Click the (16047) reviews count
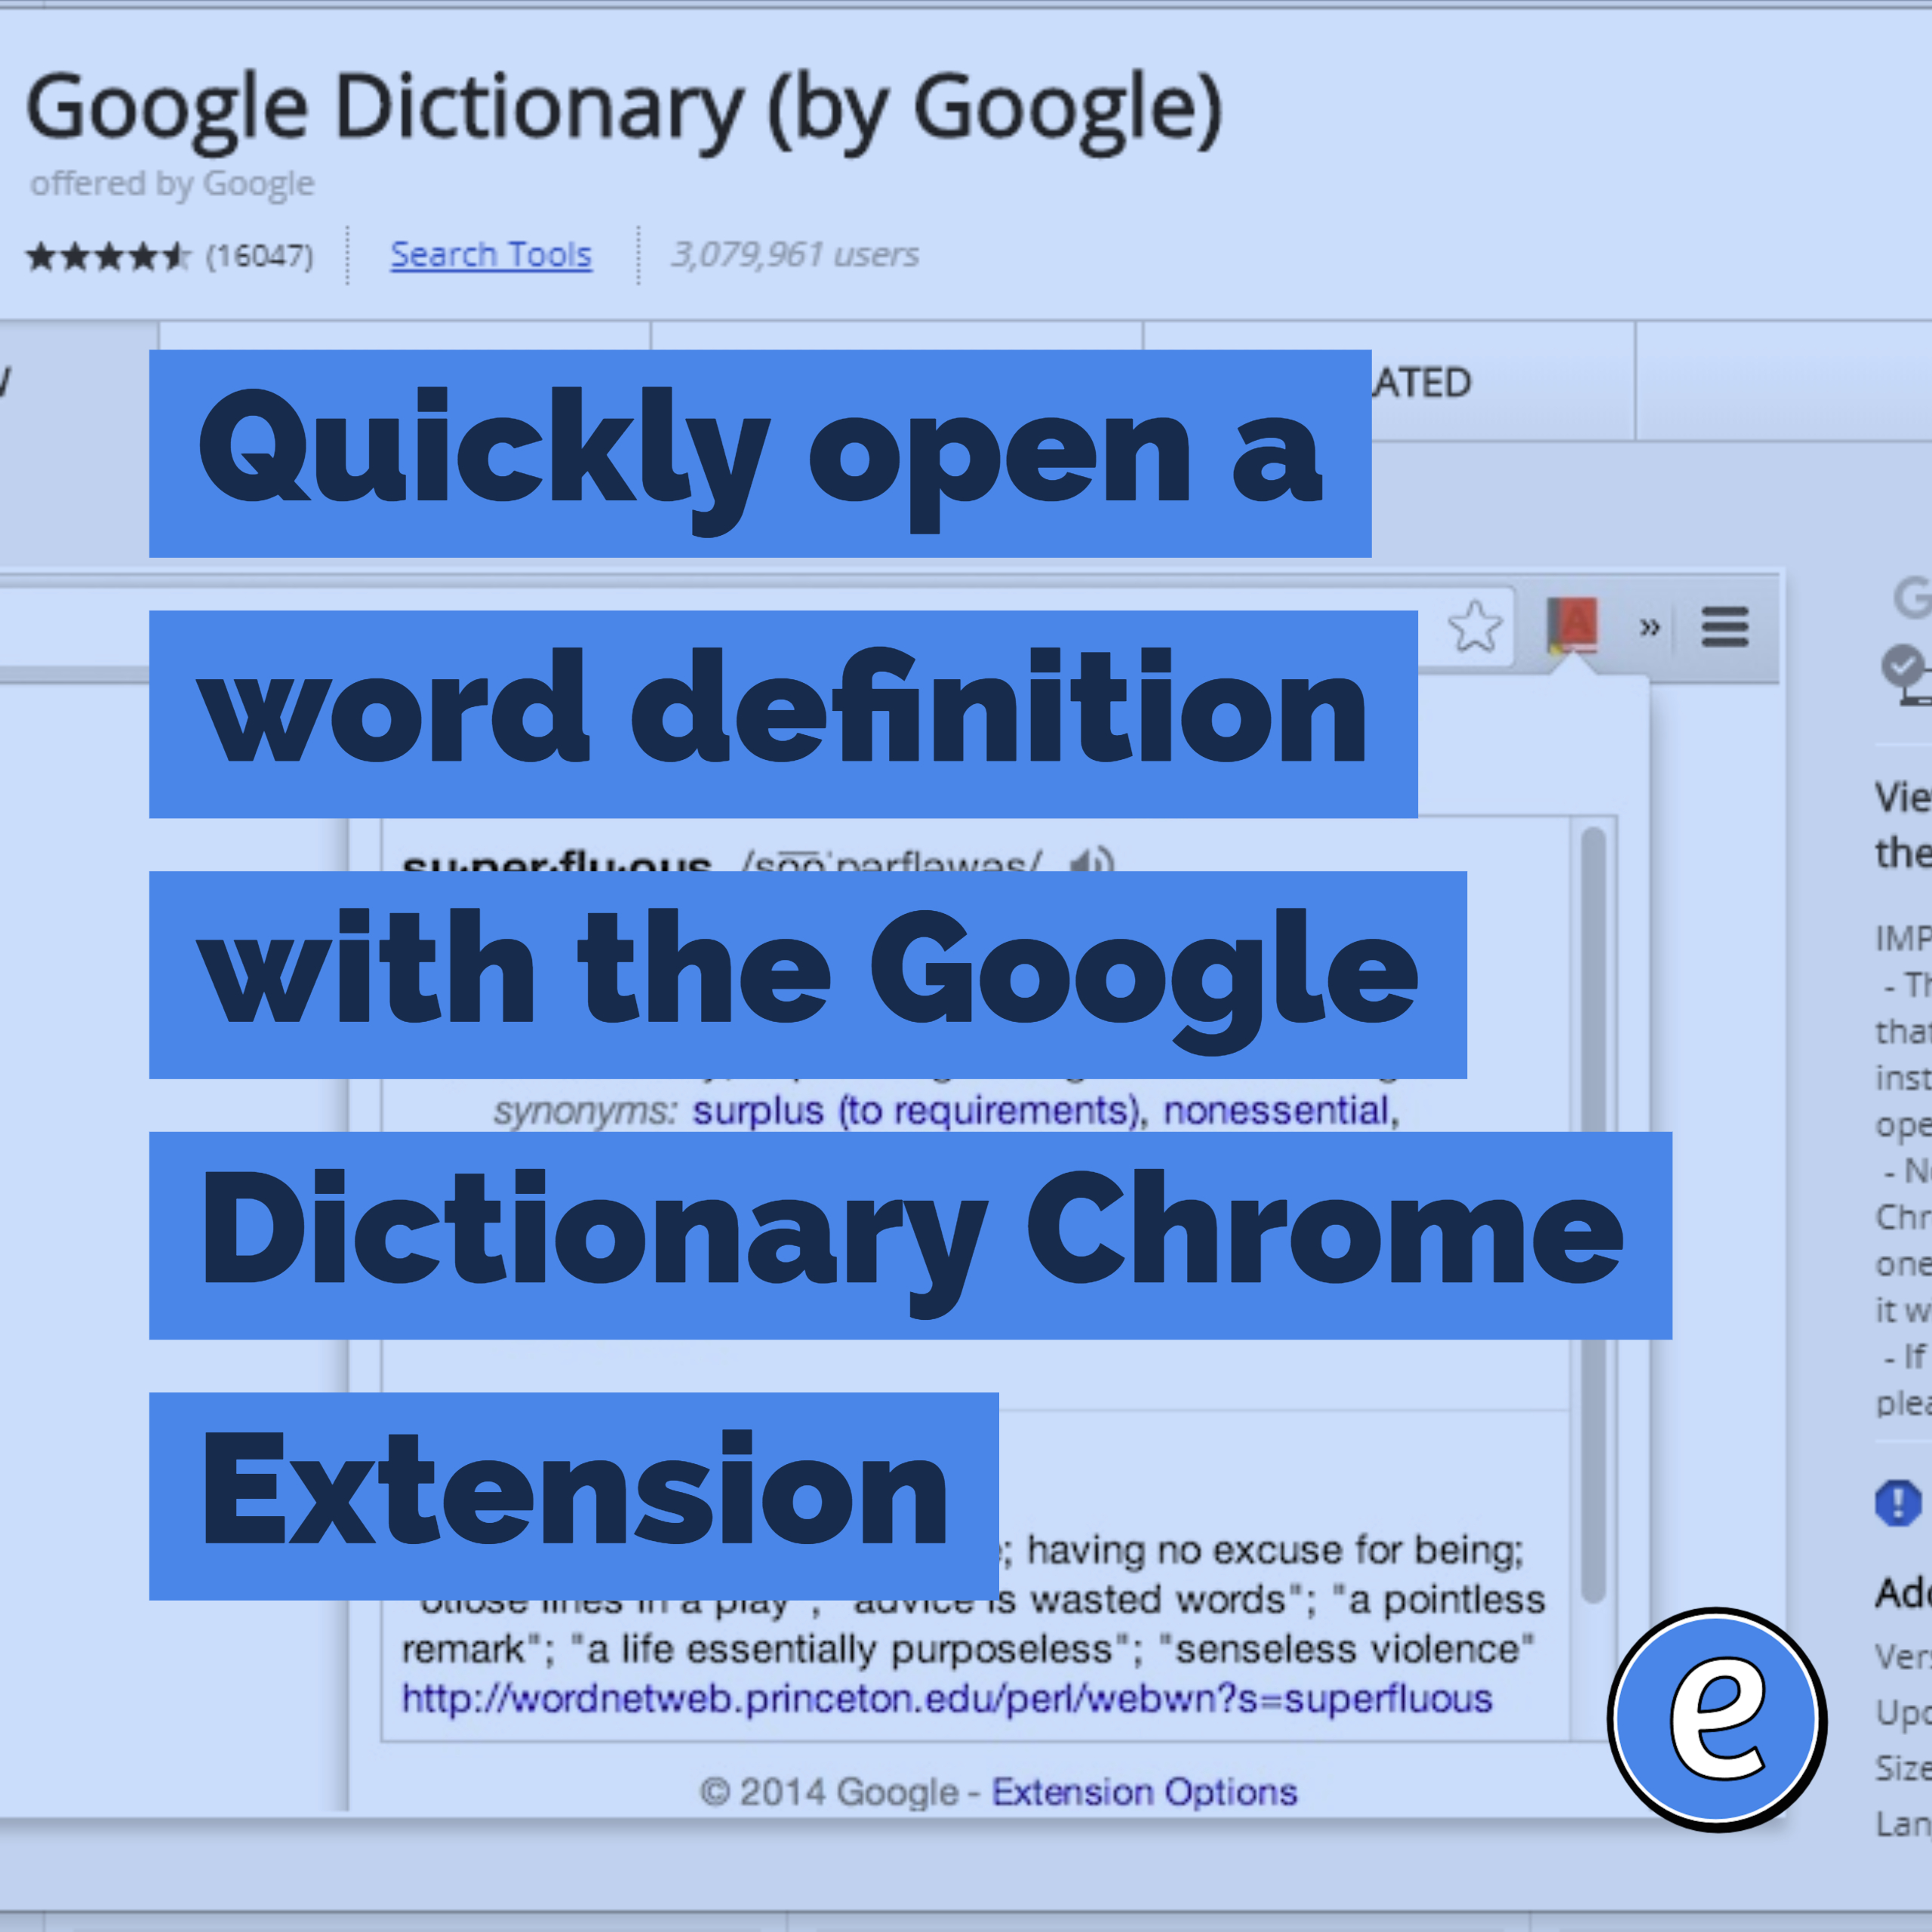This screenshot has width=1932, height=1932. click(260, 257)
